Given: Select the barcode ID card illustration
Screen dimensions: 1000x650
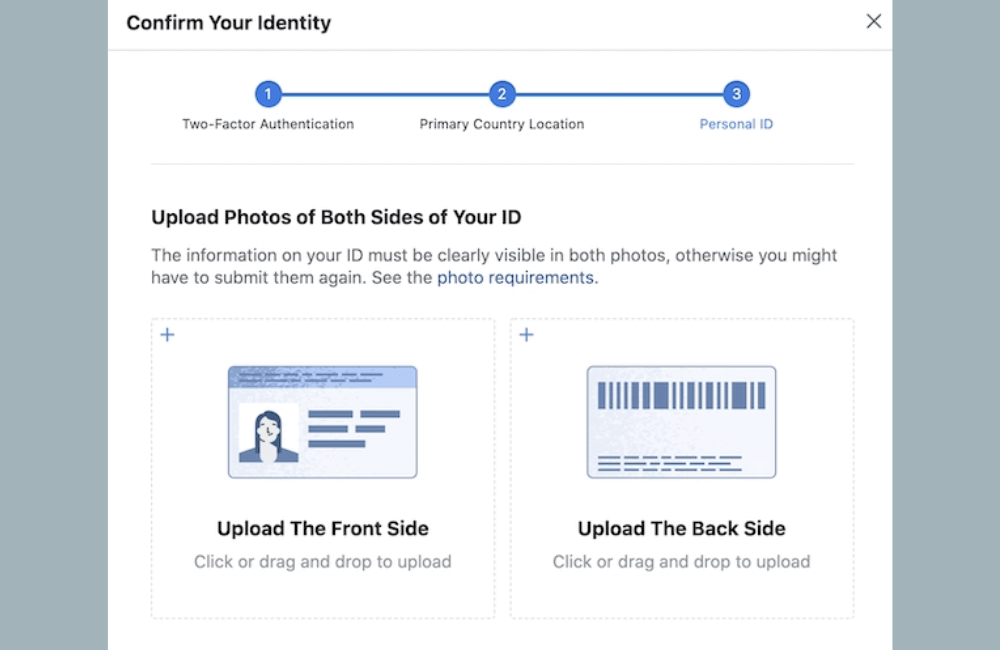Looking at the screenshot, I should coord(681,421).
